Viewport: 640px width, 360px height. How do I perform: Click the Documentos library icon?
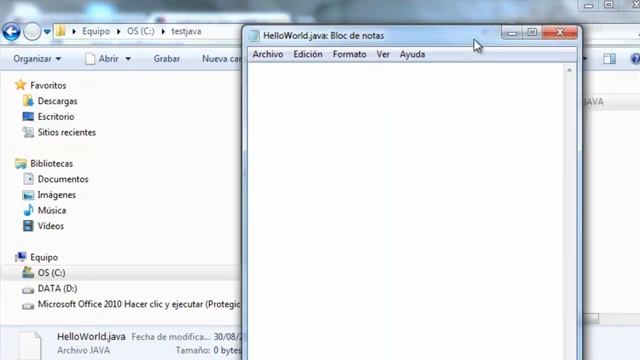(28, 179)
